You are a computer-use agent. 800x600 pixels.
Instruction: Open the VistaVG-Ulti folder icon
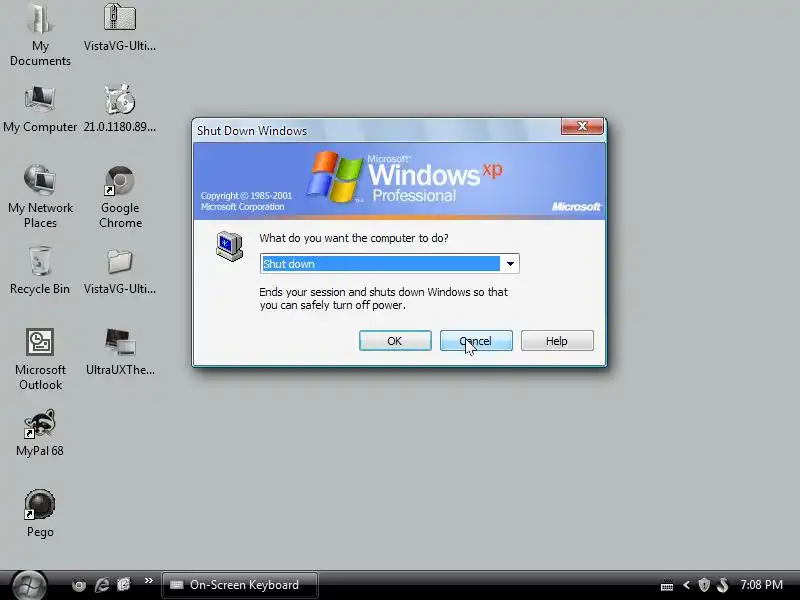120,270
